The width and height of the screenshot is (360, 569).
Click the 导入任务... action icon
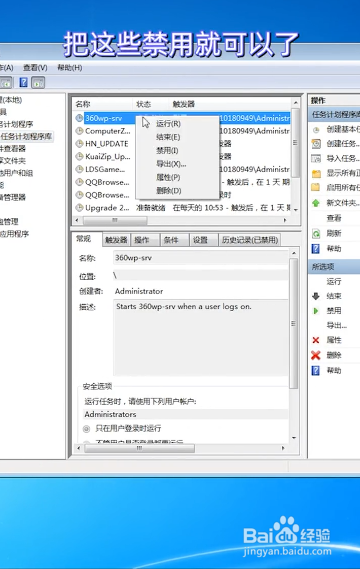316,159
